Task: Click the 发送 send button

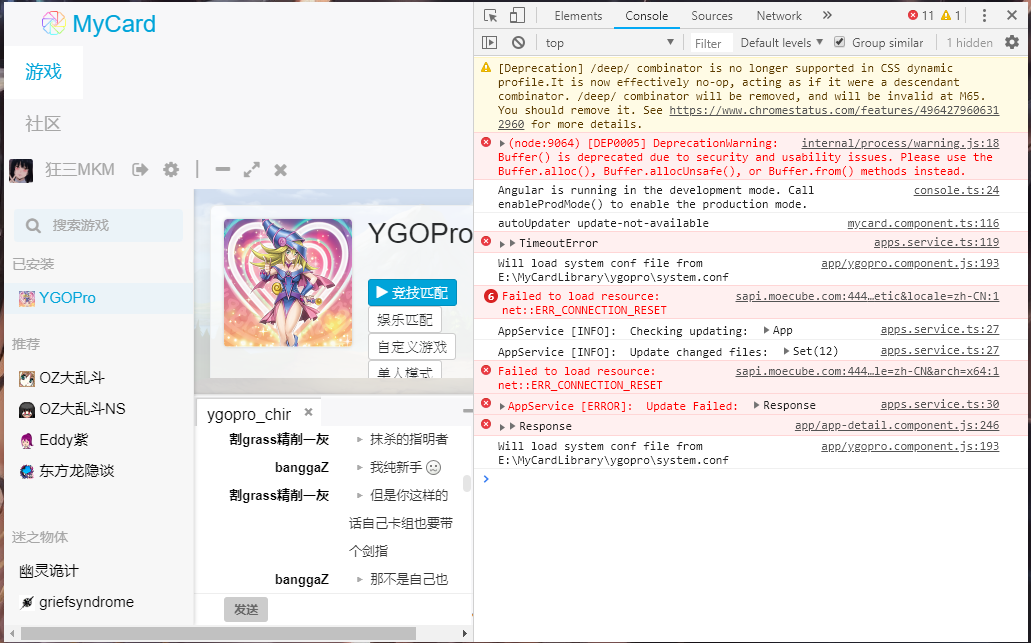Action: 246,609
